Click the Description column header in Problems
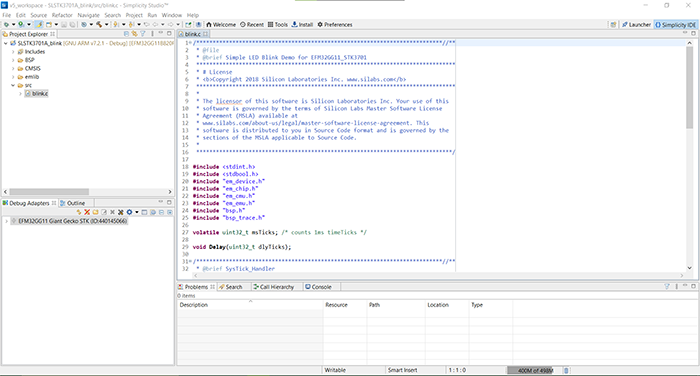The image size is (700, 376). pos(250,305)
